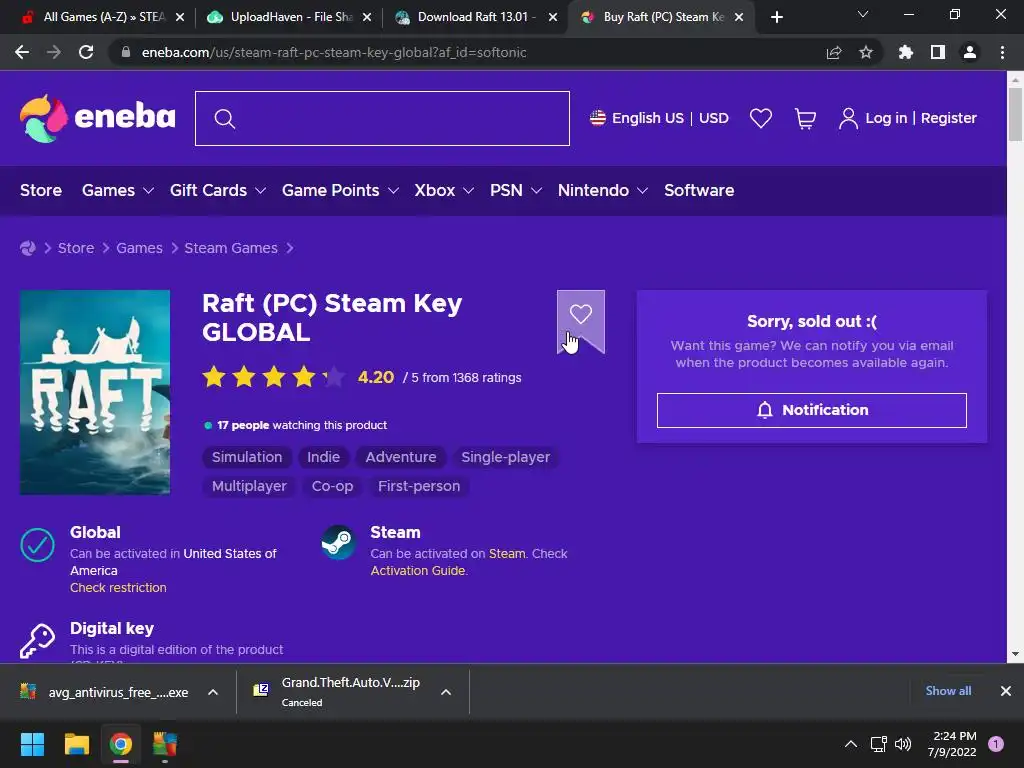Open the Software menu item
The image size is (1024, 768).
tap(699, 190)
